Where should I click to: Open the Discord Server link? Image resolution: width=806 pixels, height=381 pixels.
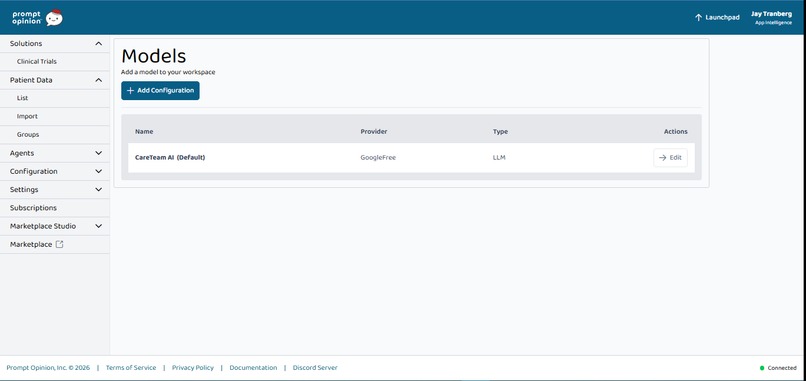[x=315, y=368]
